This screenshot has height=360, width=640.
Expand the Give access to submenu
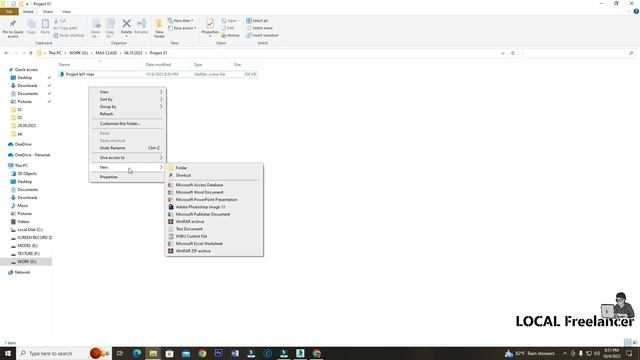tap(127, 158)
